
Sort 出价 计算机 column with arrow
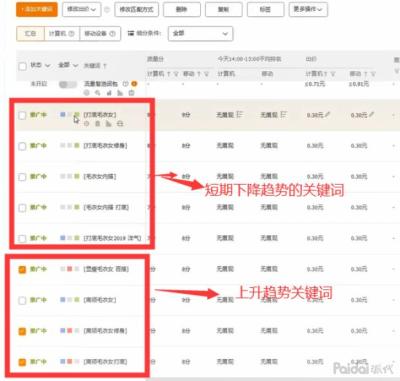pyautogui.click(x=326, y=74)
